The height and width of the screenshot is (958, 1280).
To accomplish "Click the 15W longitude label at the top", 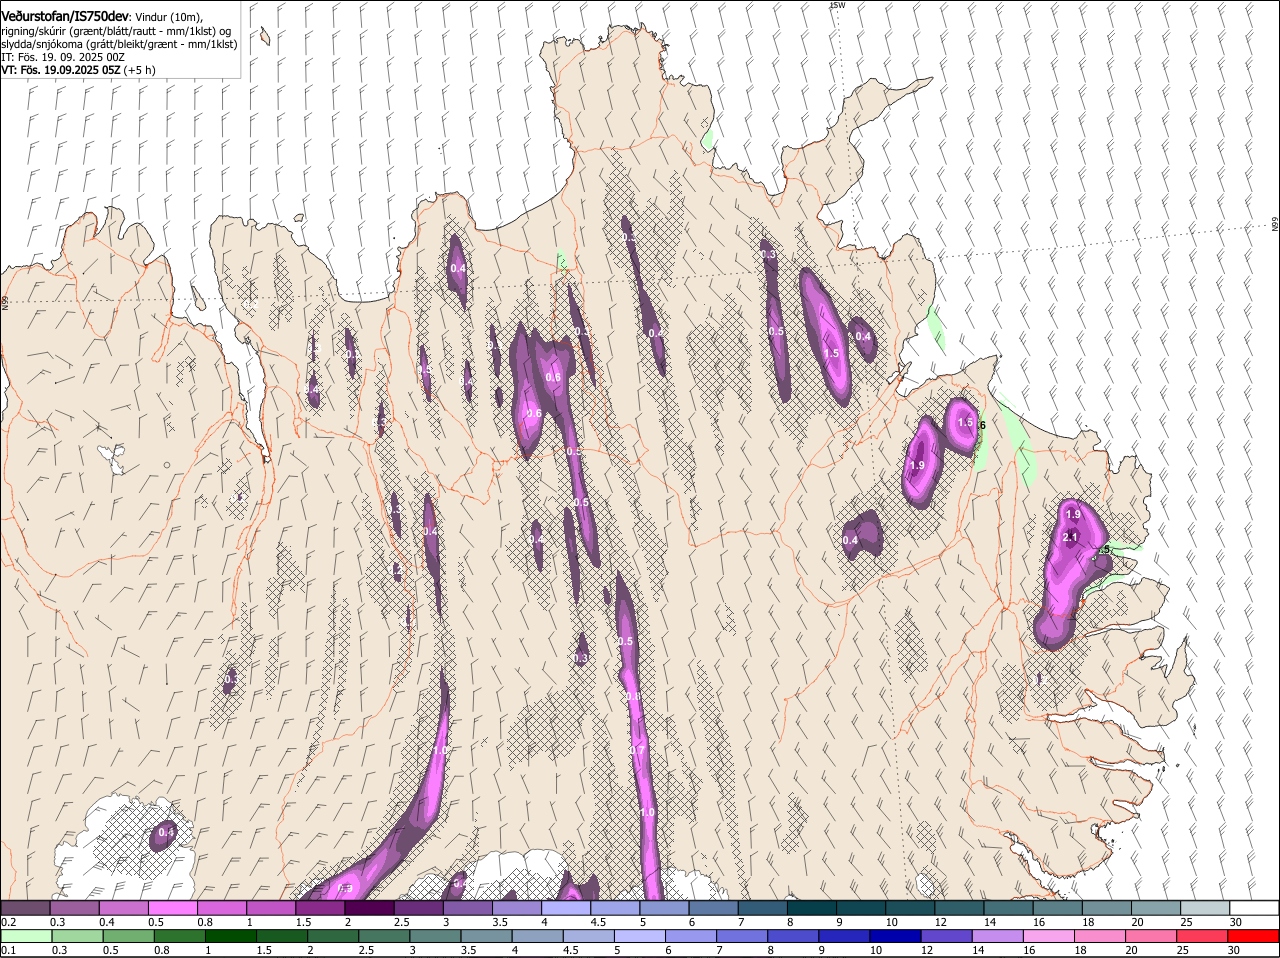I will pyautogui.click(x=837, y=6).
